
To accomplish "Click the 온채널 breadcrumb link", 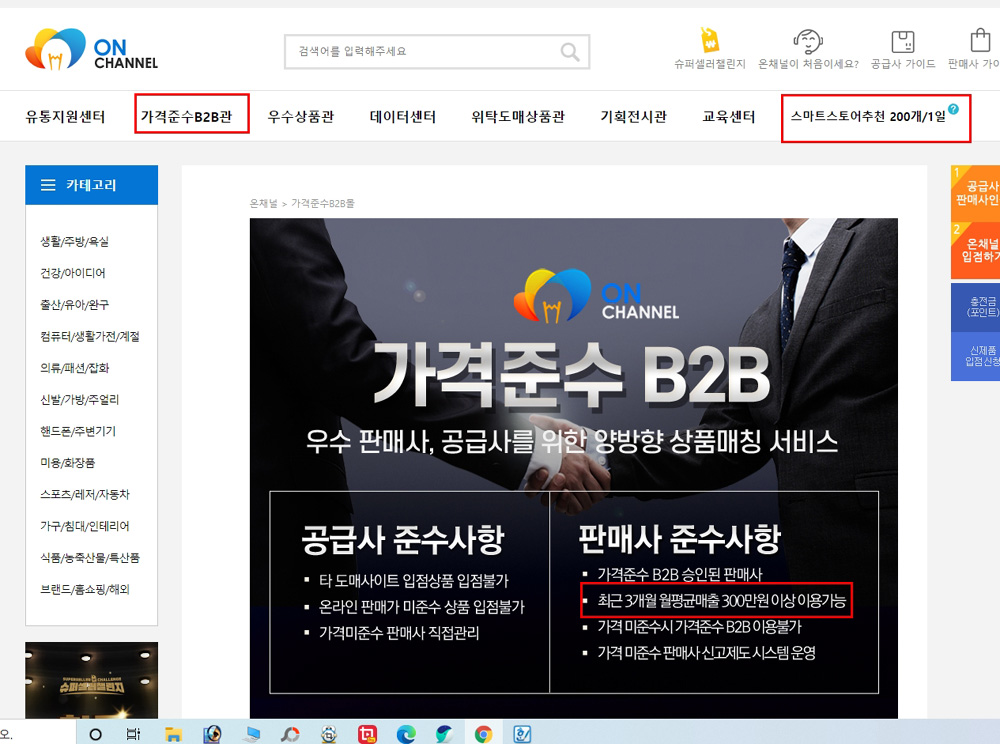I will click(263, 203).
